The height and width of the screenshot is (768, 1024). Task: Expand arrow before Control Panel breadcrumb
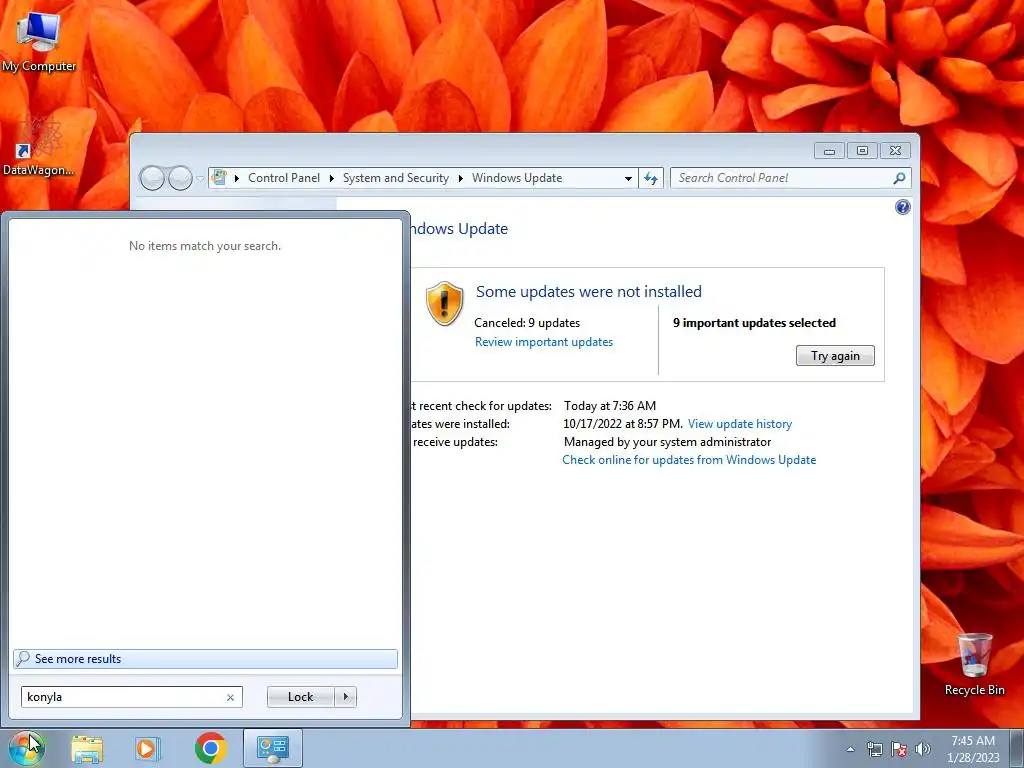click(236, 178)
